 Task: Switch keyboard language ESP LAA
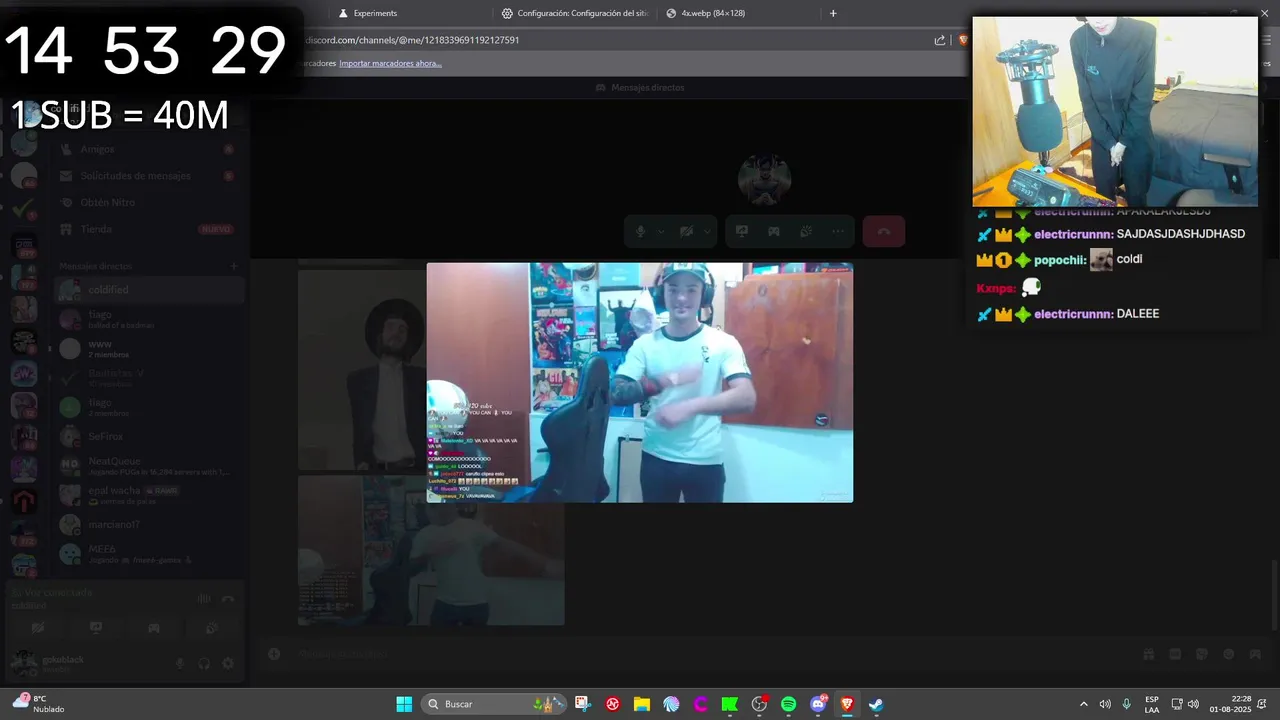pyautogui.click(x=1152, y=704)
